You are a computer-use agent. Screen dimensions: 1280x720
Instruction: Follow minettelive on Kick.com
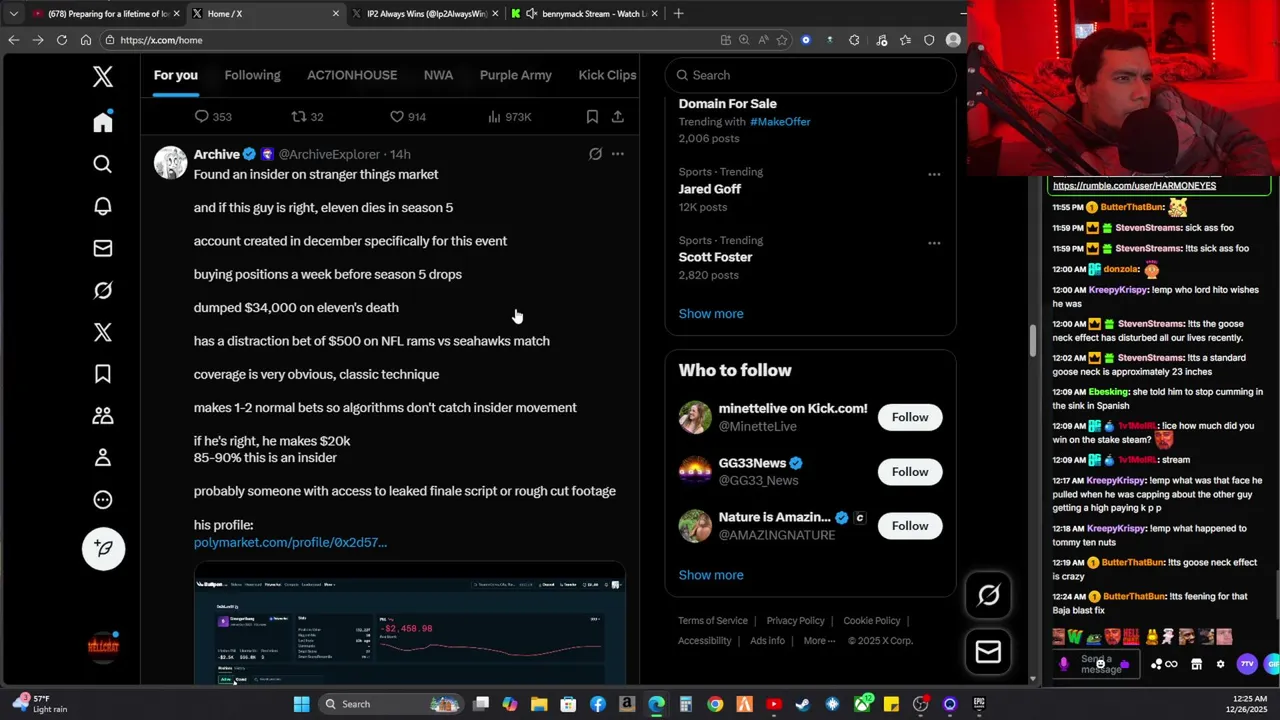point(910,417)
